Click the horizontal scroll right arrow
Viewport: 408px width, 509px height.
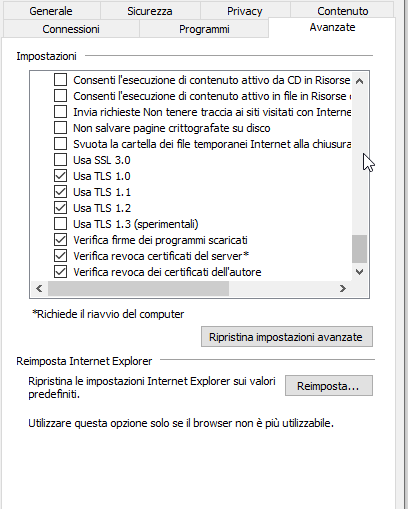[343, 288]
